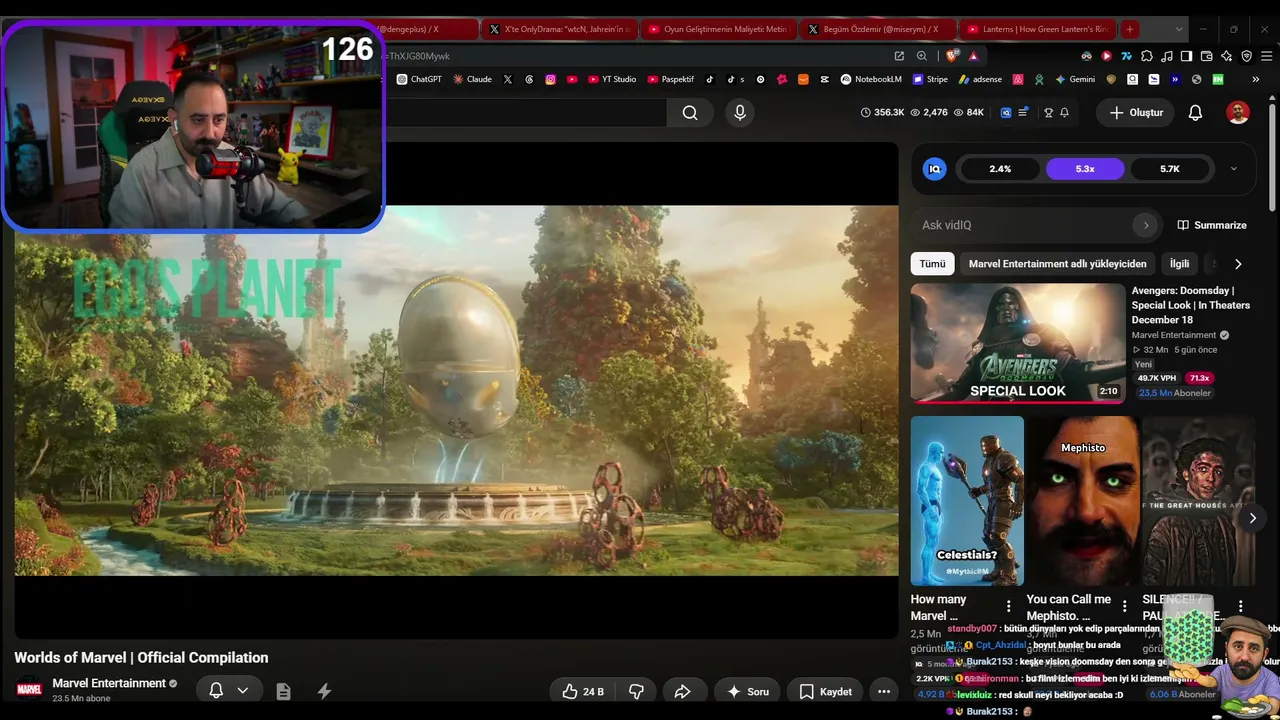Open YouTube notifications bell in header
The height and width of the screenshot is (720, 1280).
1195,113
